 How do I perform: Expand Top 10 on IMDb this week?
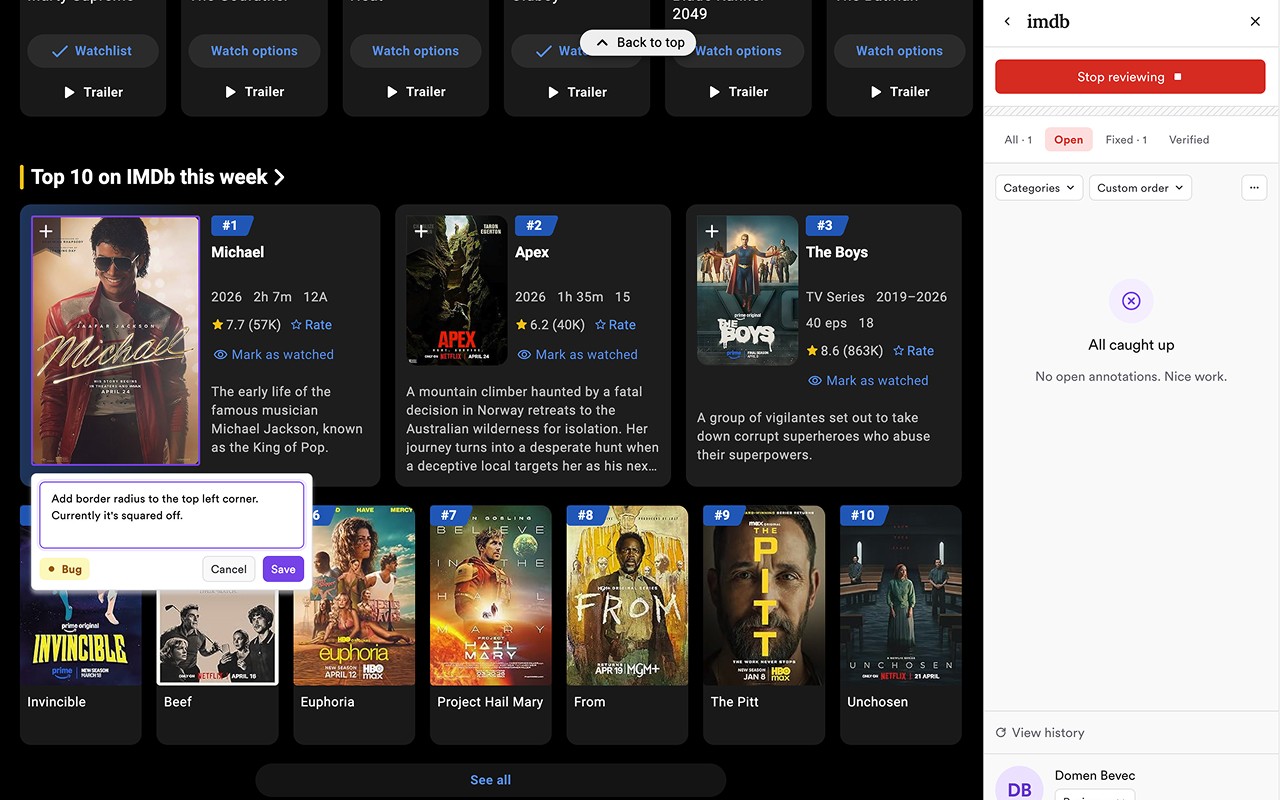pyautogui.click(x=158, y=177)
